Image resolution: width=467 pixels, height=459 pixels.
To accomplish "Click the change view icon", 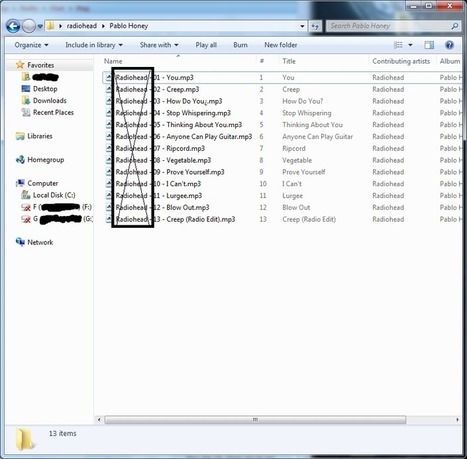I will pyautogui.click(x=398, y=45).
